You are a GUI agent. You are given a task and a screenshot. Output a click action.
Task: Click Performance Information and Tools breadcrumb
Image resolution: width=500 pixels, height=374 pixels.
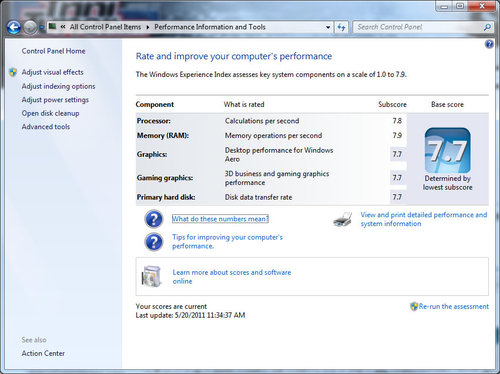pos(210,27)
